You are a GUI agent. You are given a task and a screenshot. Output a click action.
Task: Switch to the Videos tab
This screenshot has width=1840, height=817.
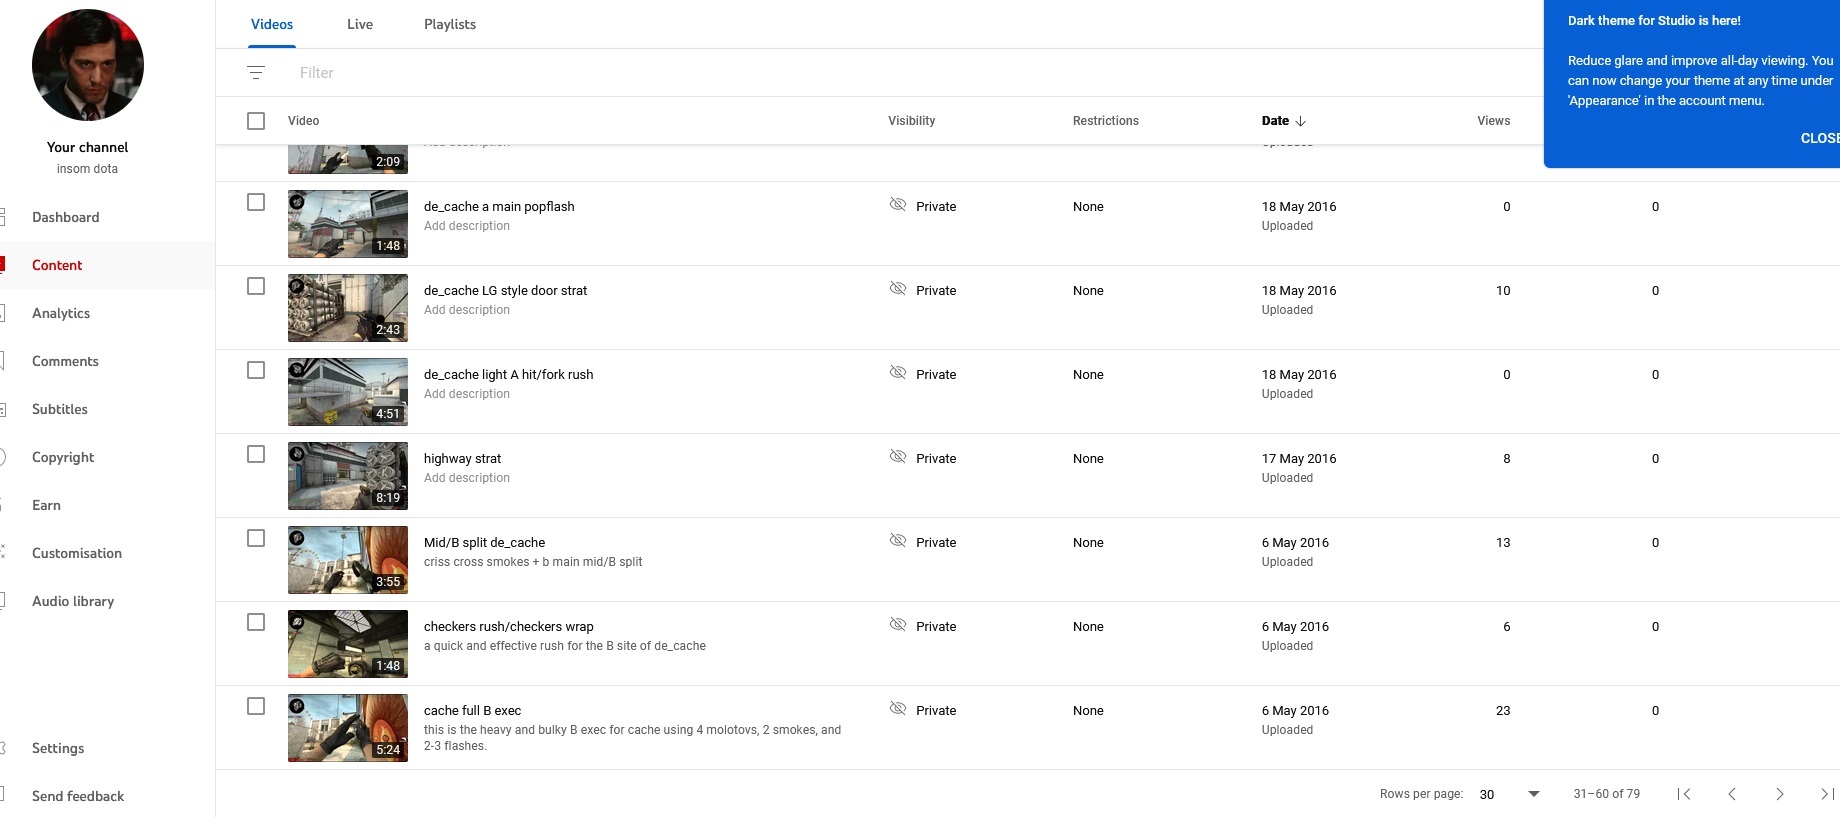(x=272, y=24)
